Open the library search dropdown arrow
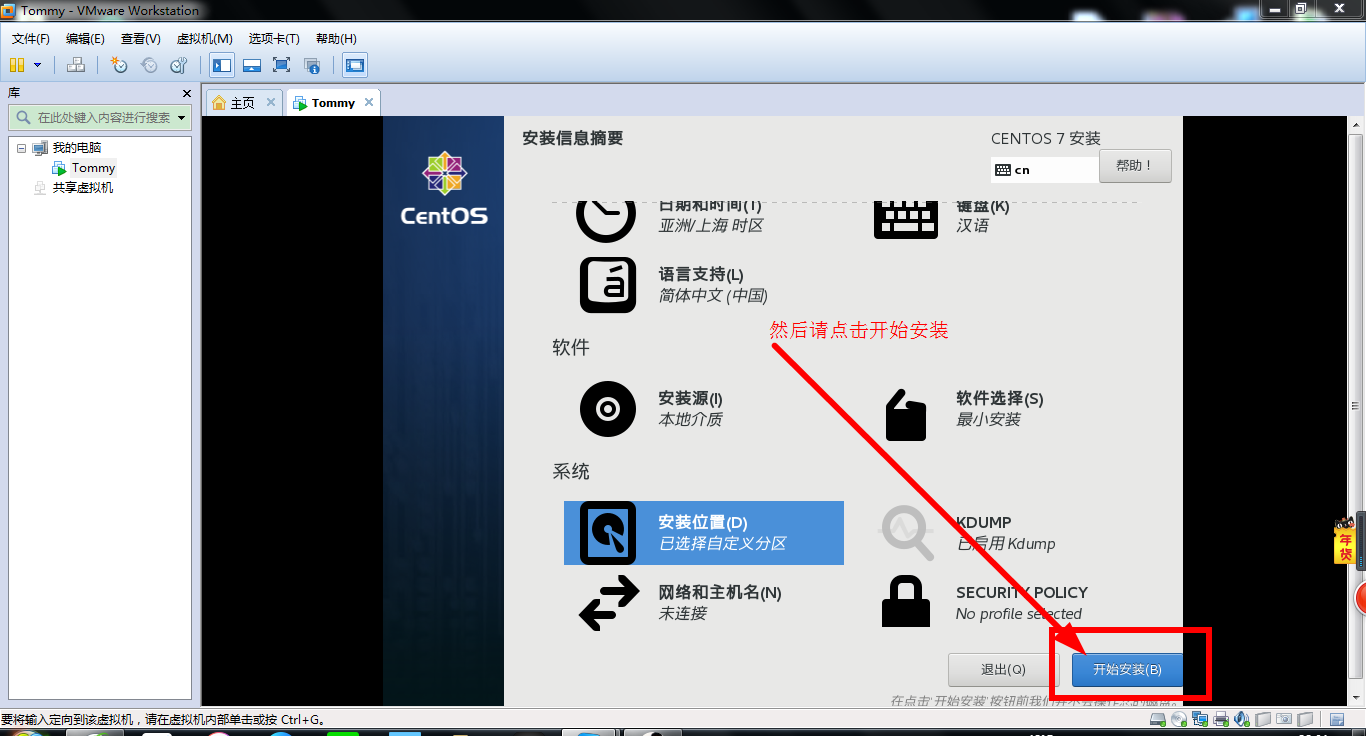Viewport: 1366px width, 736px height. [182, 118]
